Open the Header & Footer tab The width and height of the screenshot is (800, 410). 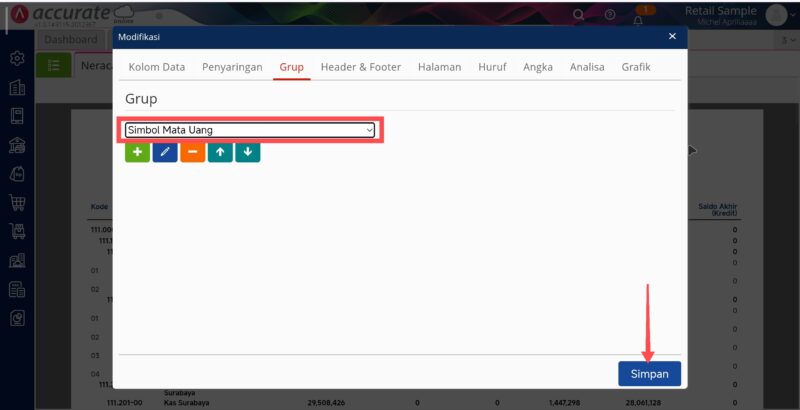[x=360, y=67]
